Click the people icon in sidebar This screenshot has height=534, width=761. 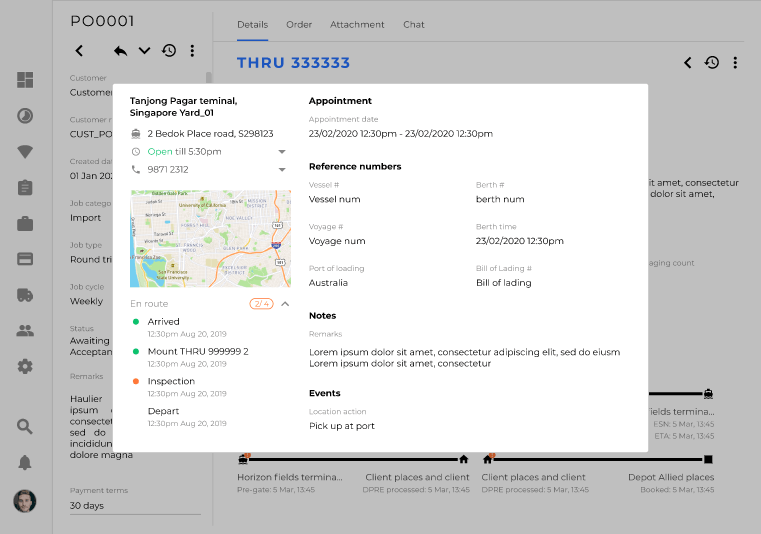(x=25, y=331)
